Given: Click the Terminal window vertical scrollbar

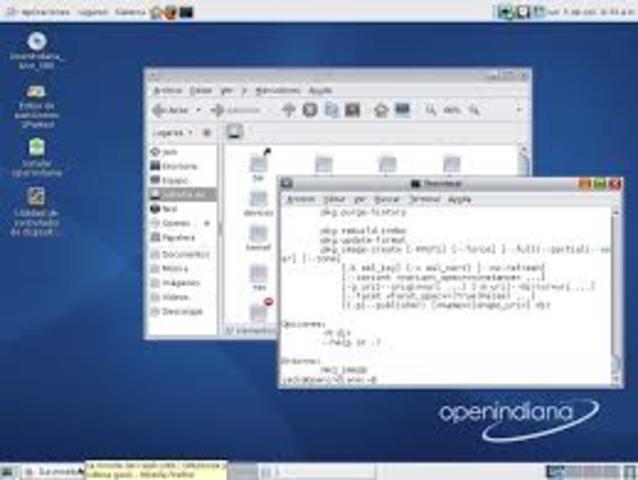Looking at the screenshot, I should point(615,296).
